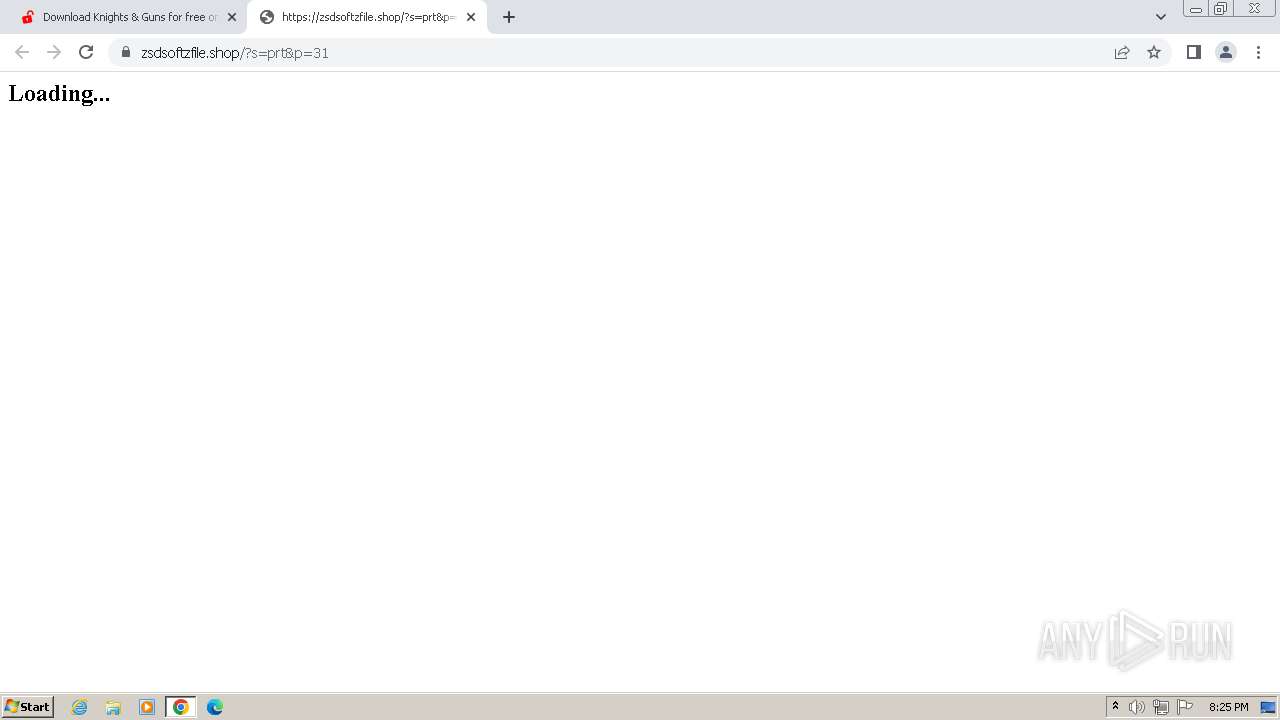Switch to the Download Knights & Guns tab
1280x720 pixels.
(x=123, y=17)
